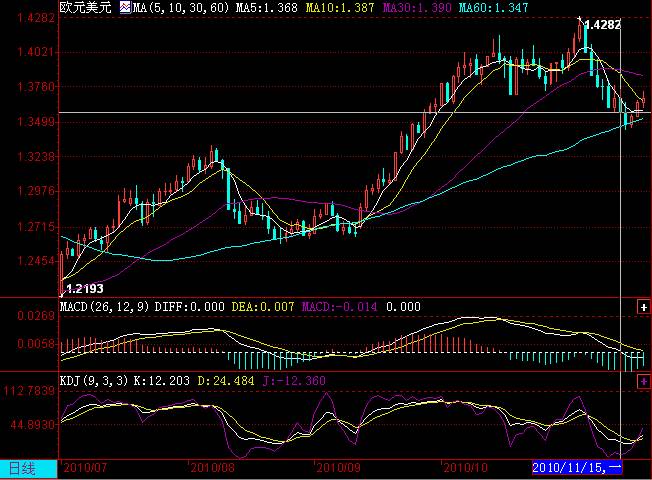Screen dimensions: 652x480
Task: Click the 1.4021 price axis label
Action: [36, 52]
